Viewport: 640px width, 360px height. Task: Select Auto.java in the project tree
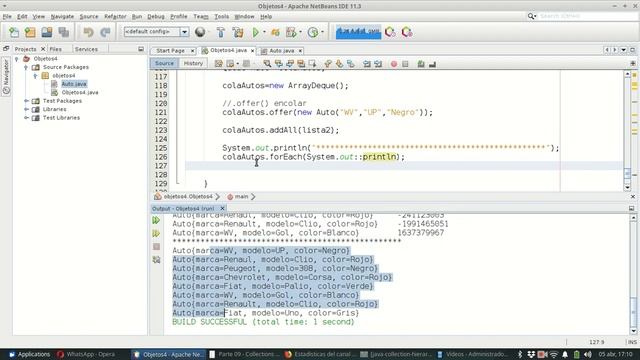coord(74,84)
